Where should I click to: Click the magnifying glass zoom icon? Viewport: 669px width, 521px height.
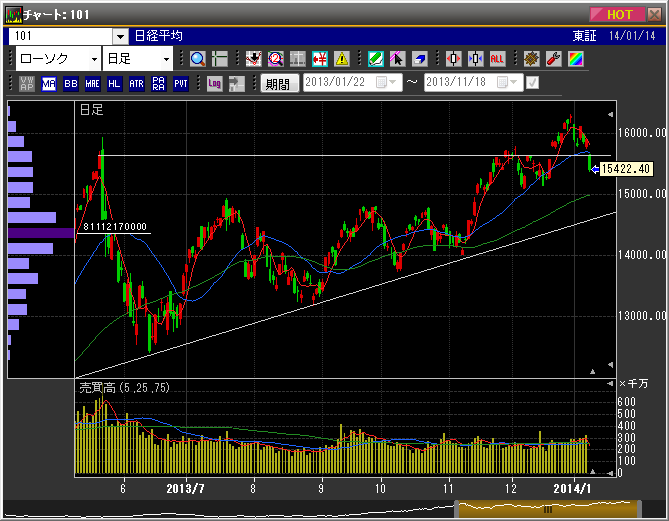point(197,59)
